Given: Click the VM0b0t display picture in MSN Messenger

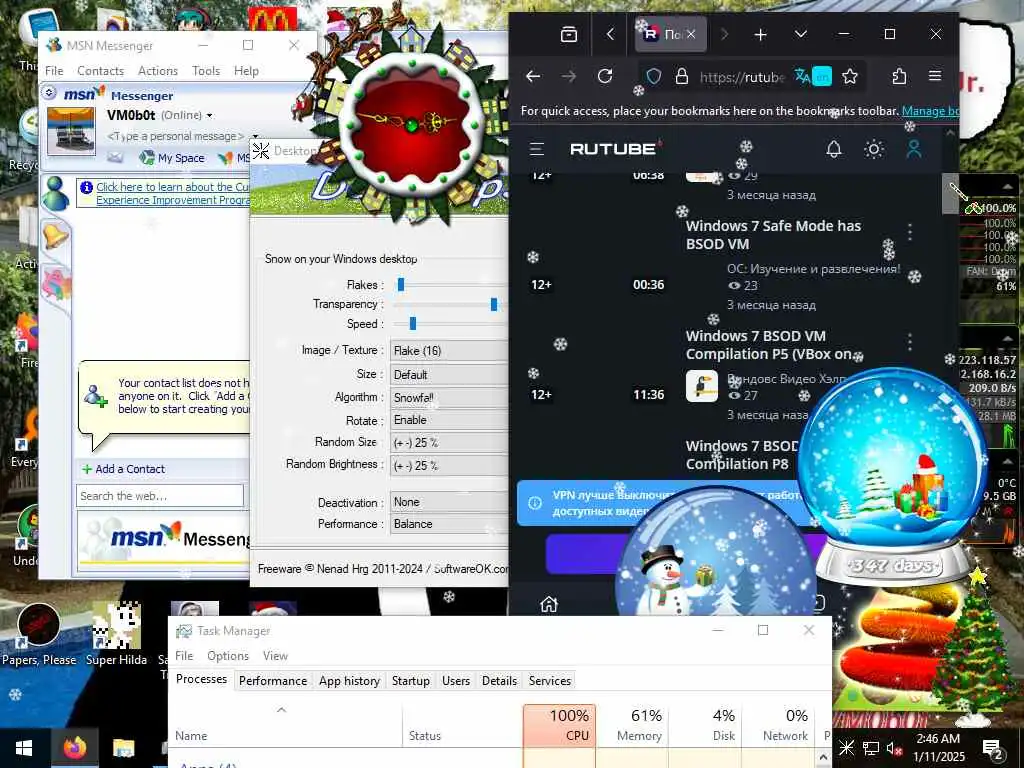Looking at the screenshot, I should pyautogui.click(x=71, y=131).
